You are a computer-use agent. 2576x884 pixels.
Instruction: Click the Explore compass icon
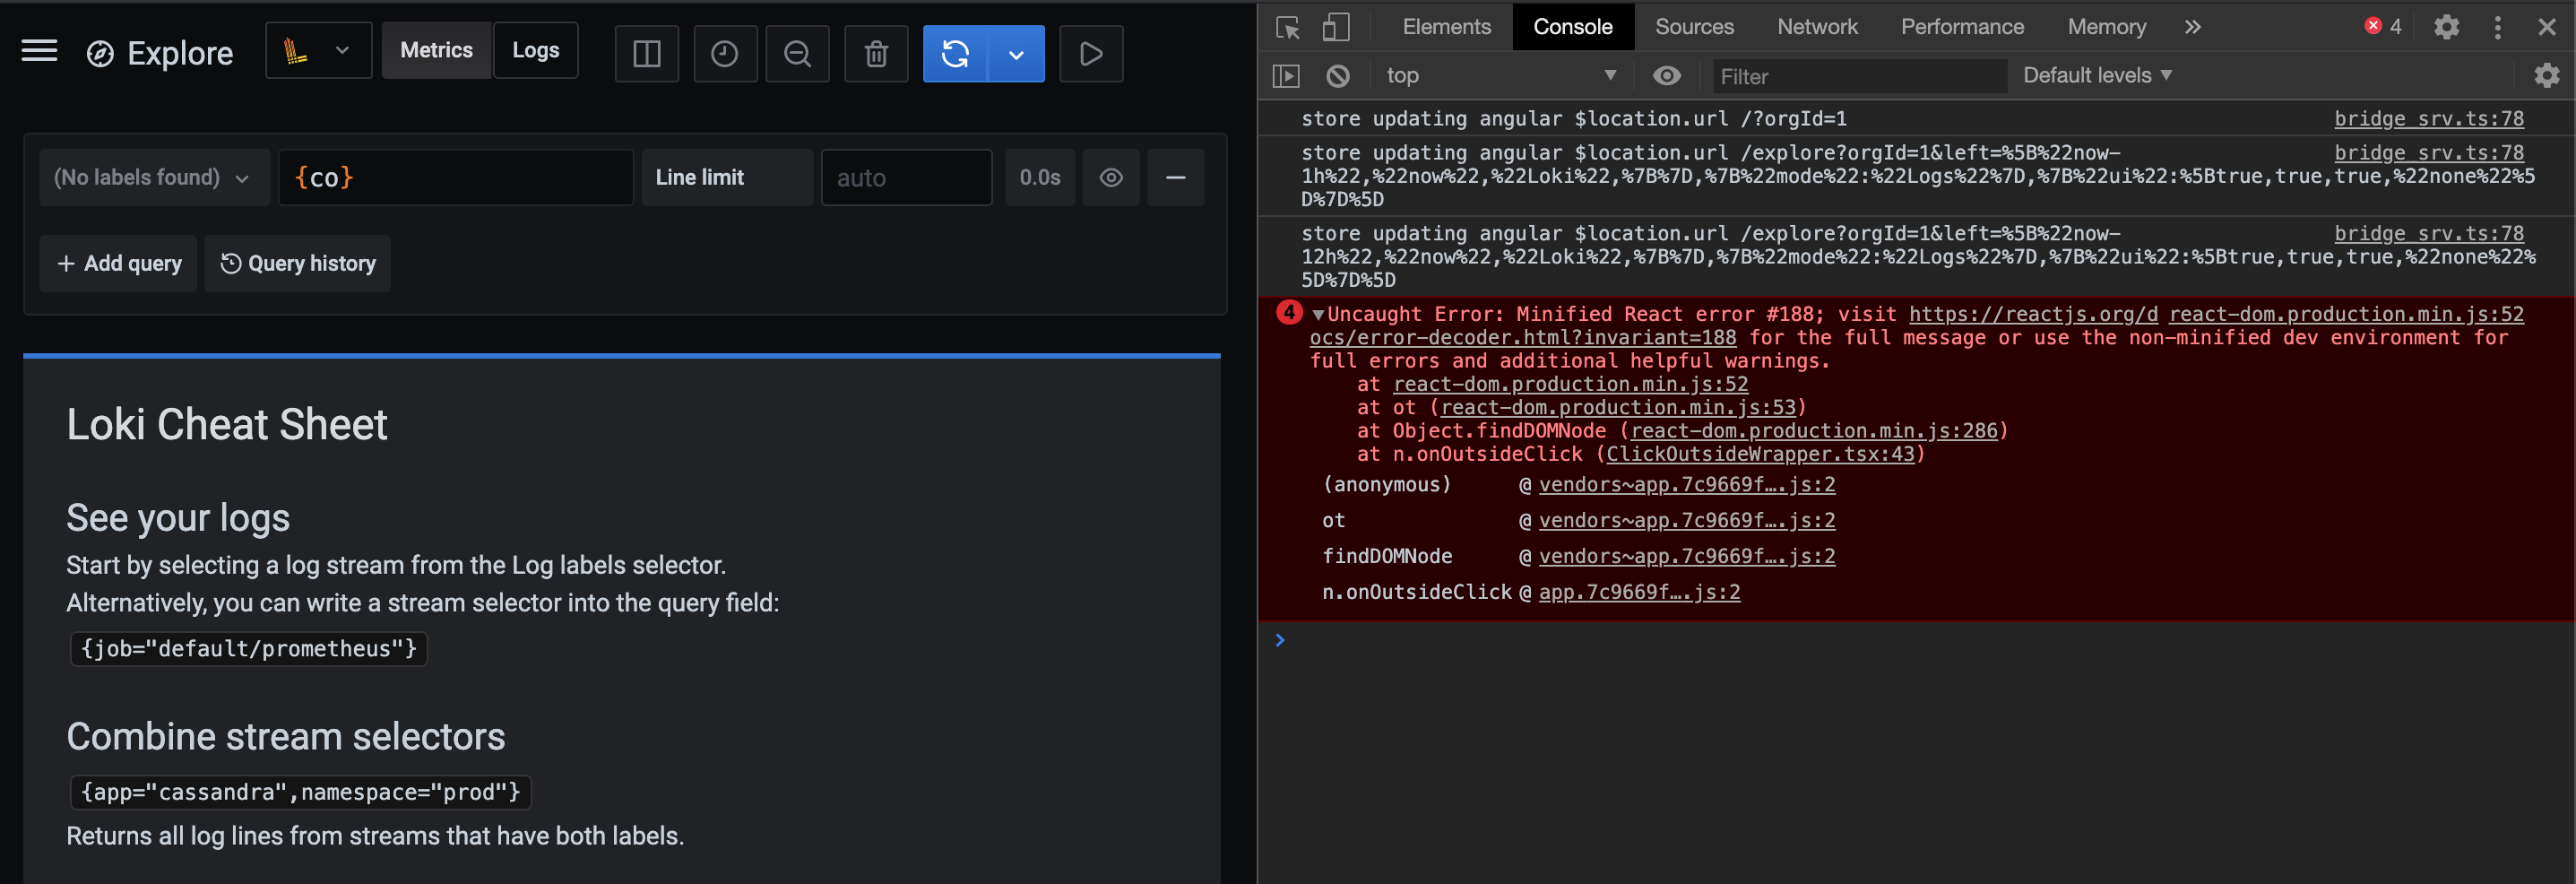pos(100,54)
